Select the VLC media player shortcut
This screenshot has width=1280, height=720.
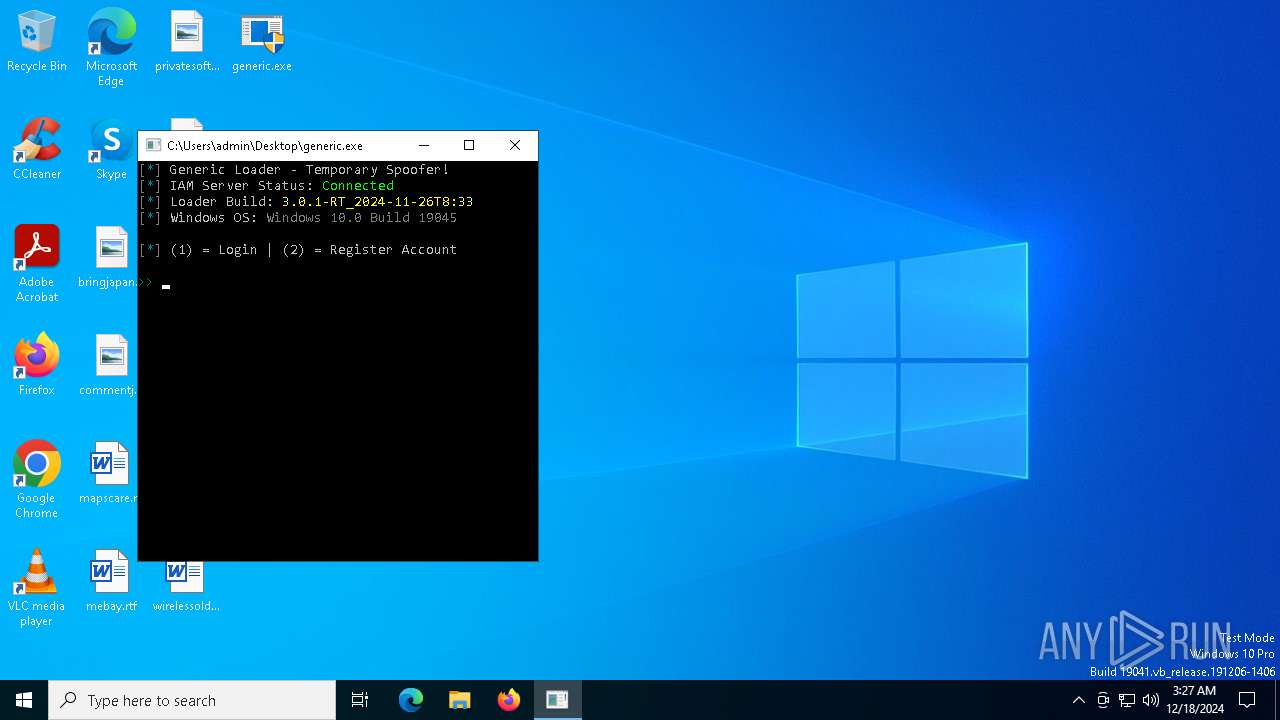click(x=37, y=588)
